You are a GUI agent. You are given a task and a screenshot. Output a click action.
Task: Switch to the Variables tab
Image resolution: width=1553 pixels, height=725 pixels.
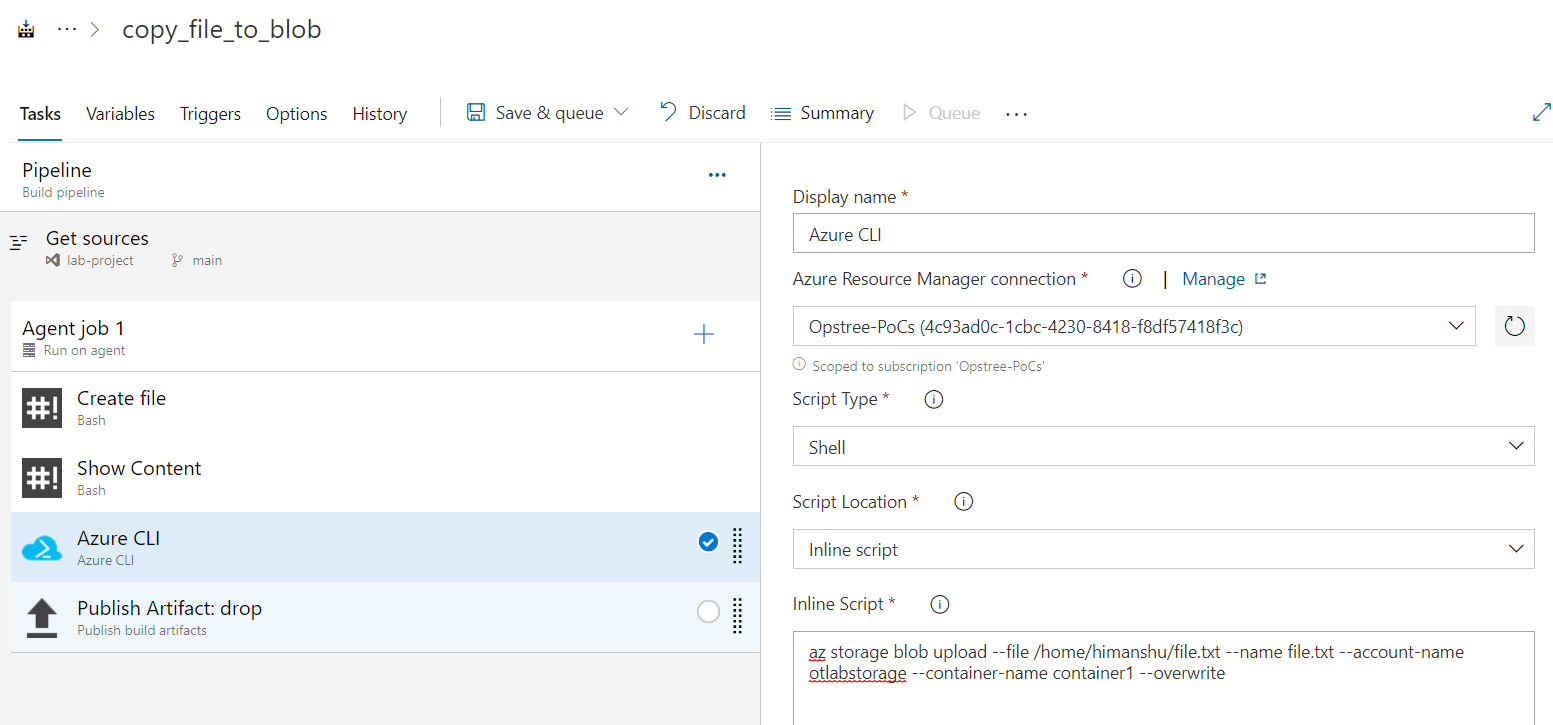[x=120, y=114]
